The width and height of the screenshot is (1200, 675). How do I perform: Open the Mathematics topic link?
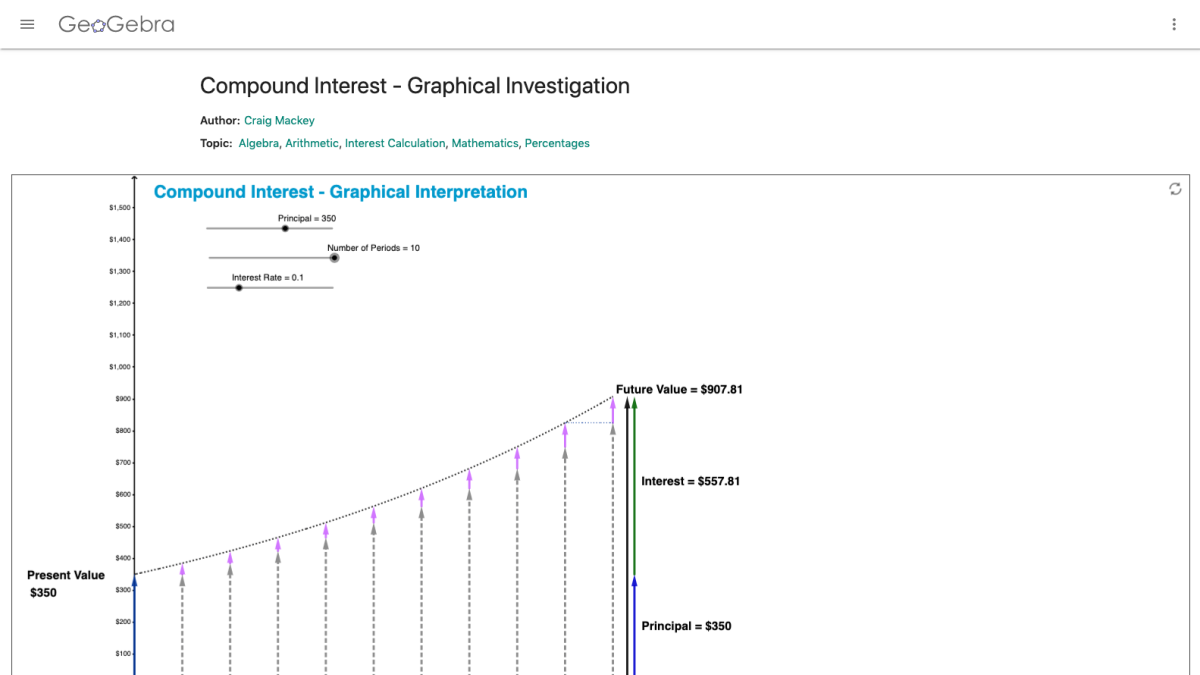[x=485, y=143]
